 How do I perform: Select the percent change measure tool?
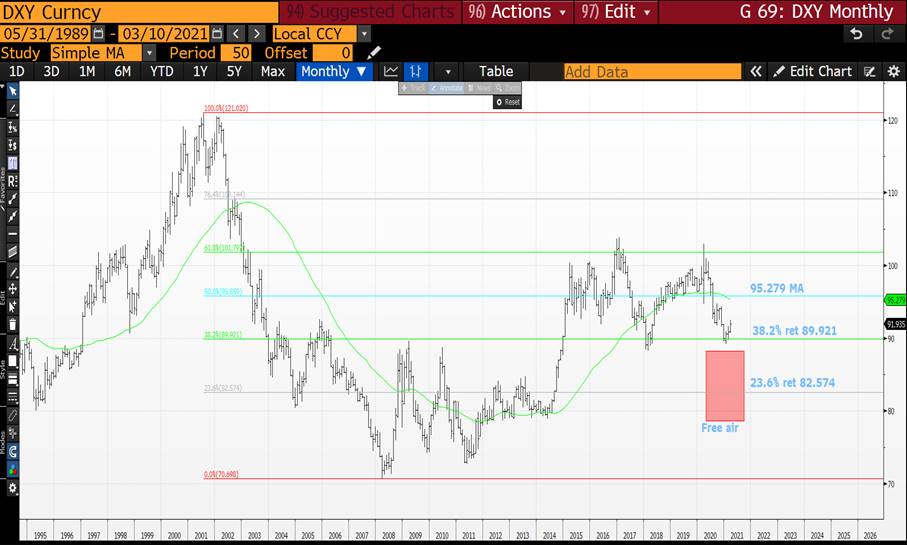tap(12, 127)
